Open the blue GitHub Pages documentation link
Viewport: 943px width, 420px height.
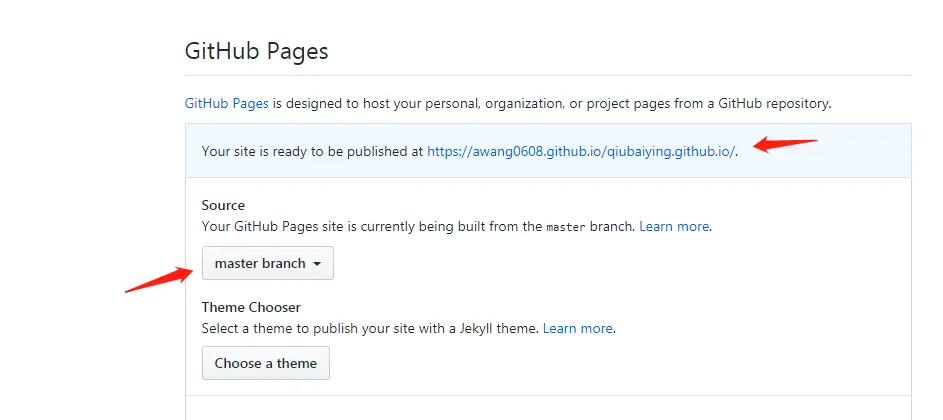226,103
